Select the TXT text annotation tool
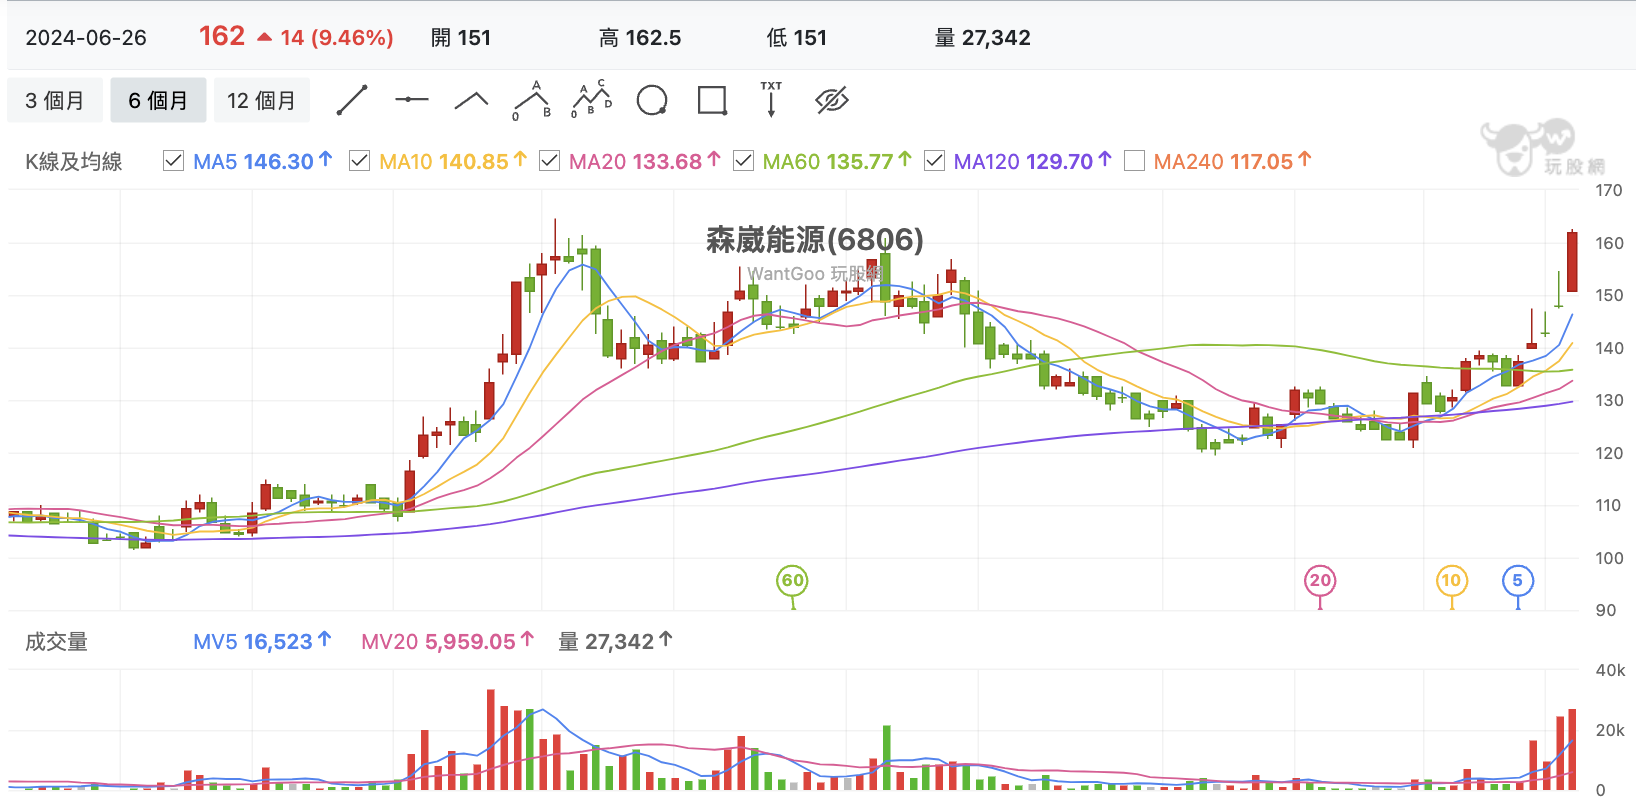This screenshot has height=802, width=1636. point(771,100)
